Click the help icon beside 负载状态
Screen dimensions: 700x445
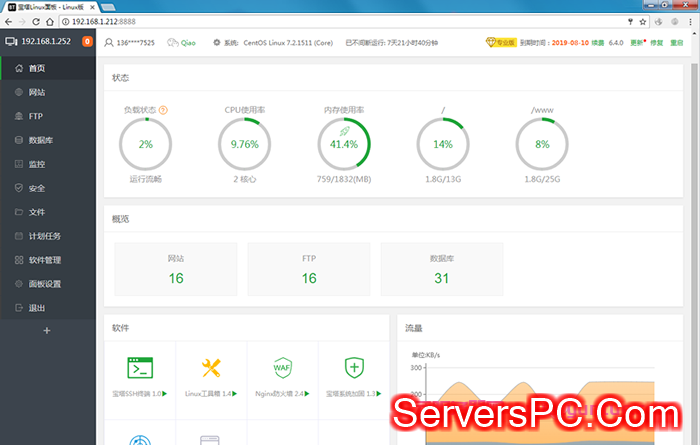coord(163,110)
